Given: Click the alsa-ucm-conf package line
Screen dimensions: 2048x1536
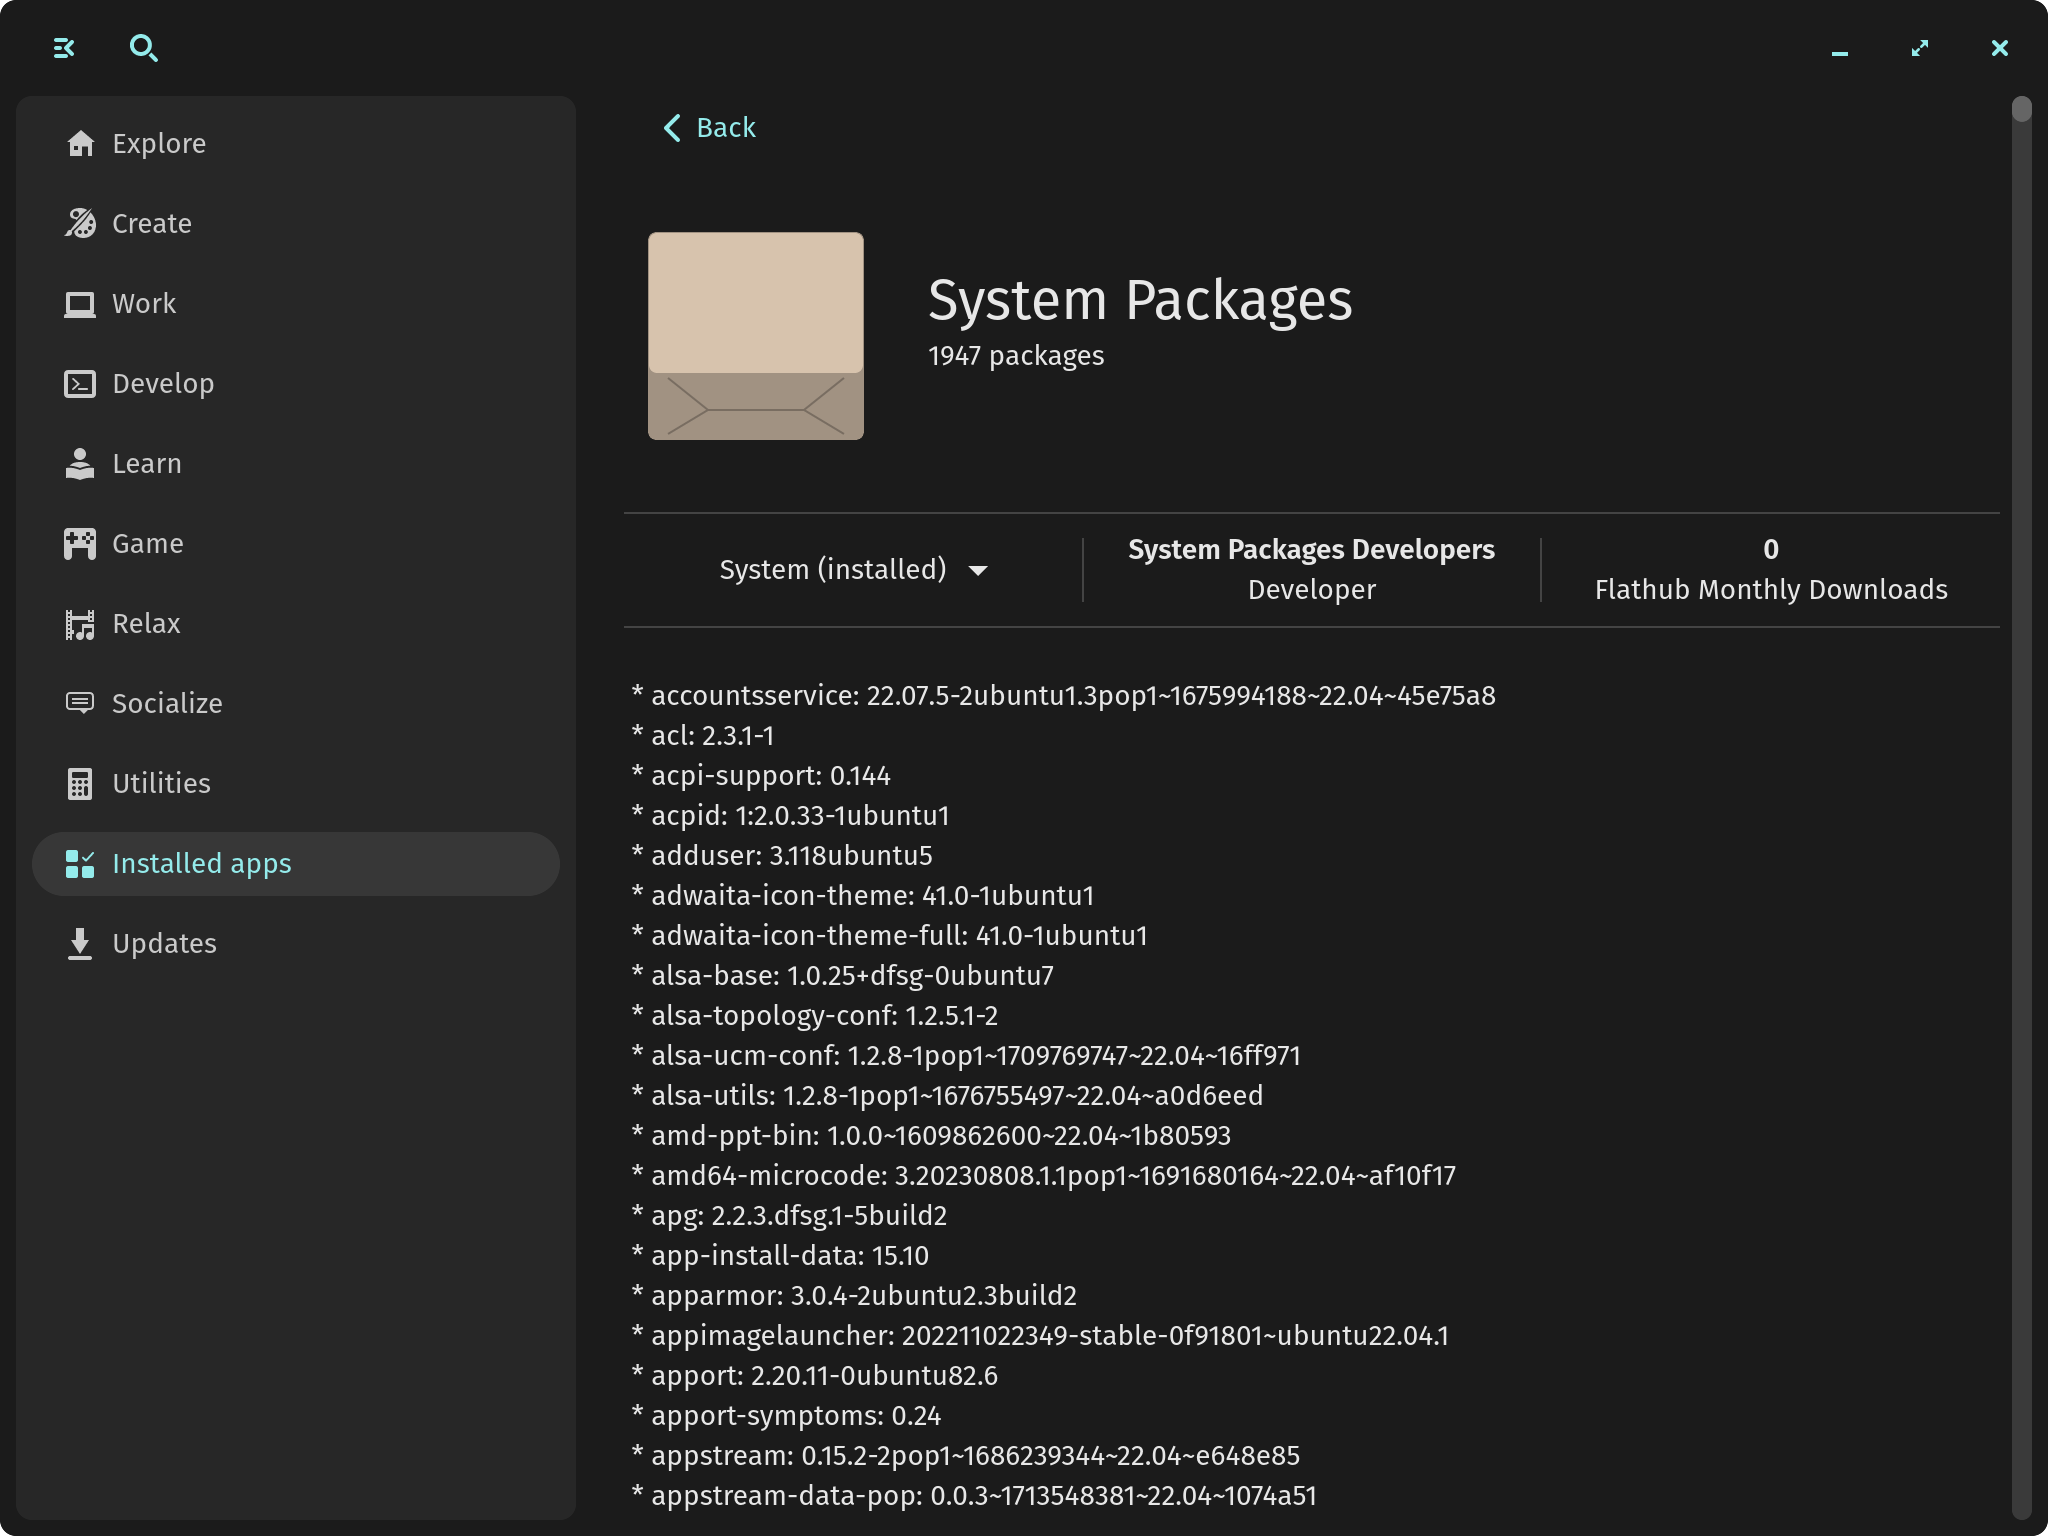Looking at the screenshot, I should point(966,1056).
